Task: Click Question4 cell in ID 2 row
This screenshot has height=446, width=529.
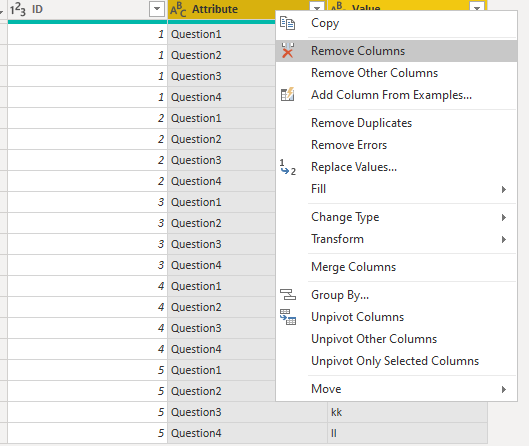Action: (x=222, y=181)
